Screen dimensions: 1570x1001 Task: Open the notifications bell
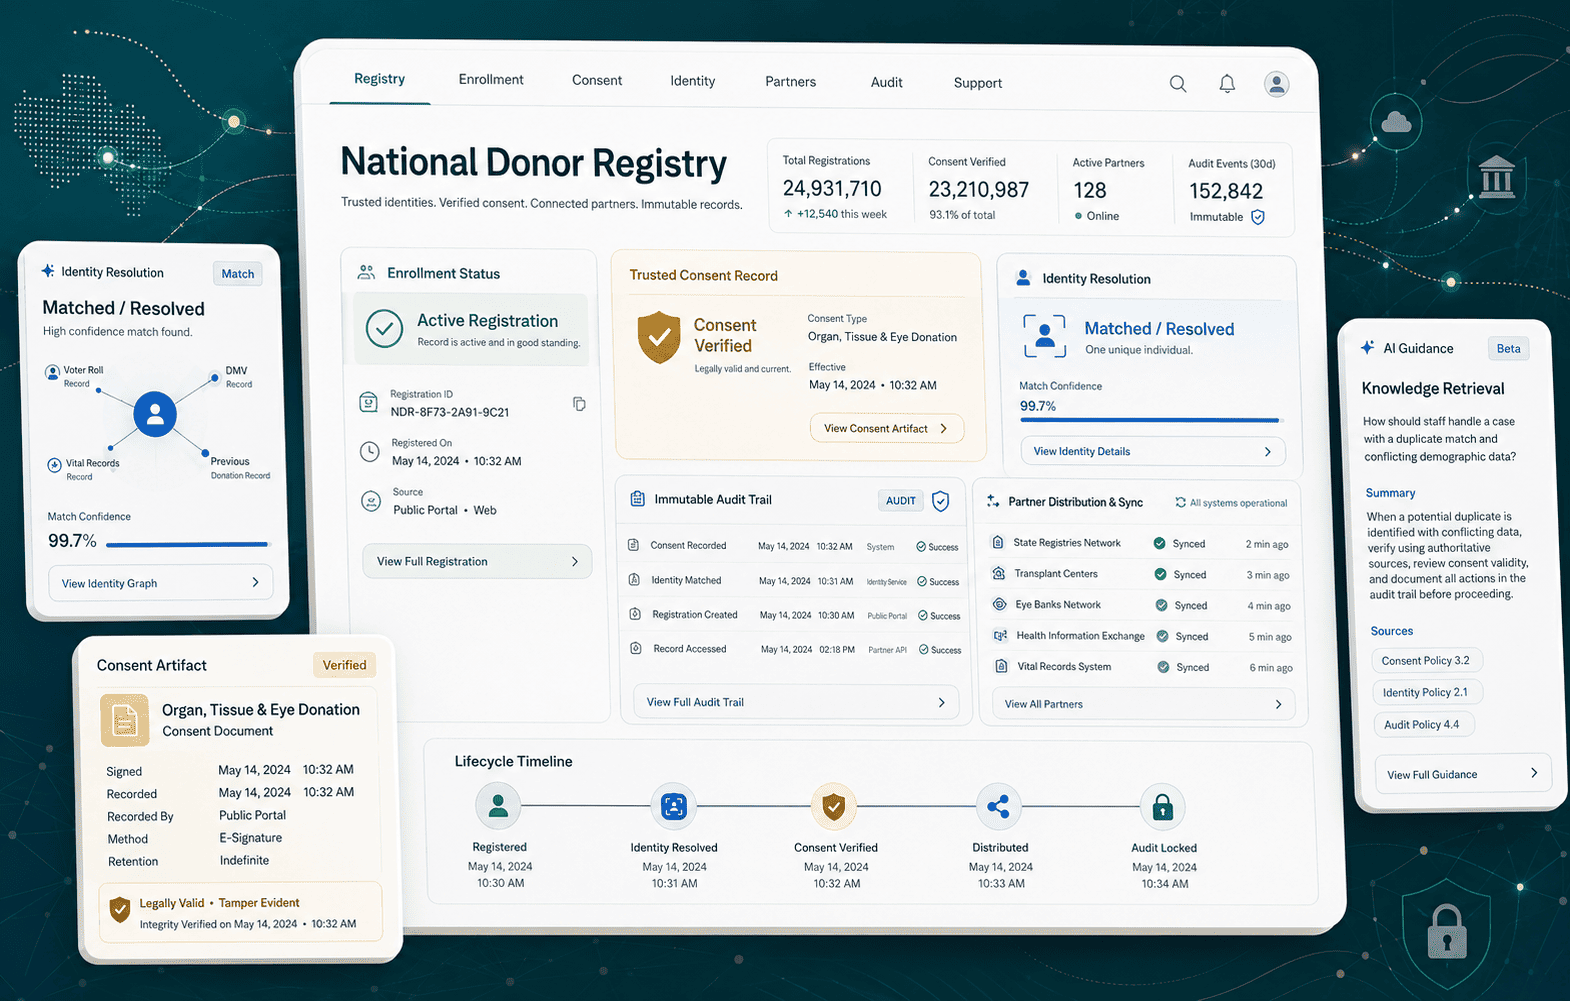[1227, 84]
